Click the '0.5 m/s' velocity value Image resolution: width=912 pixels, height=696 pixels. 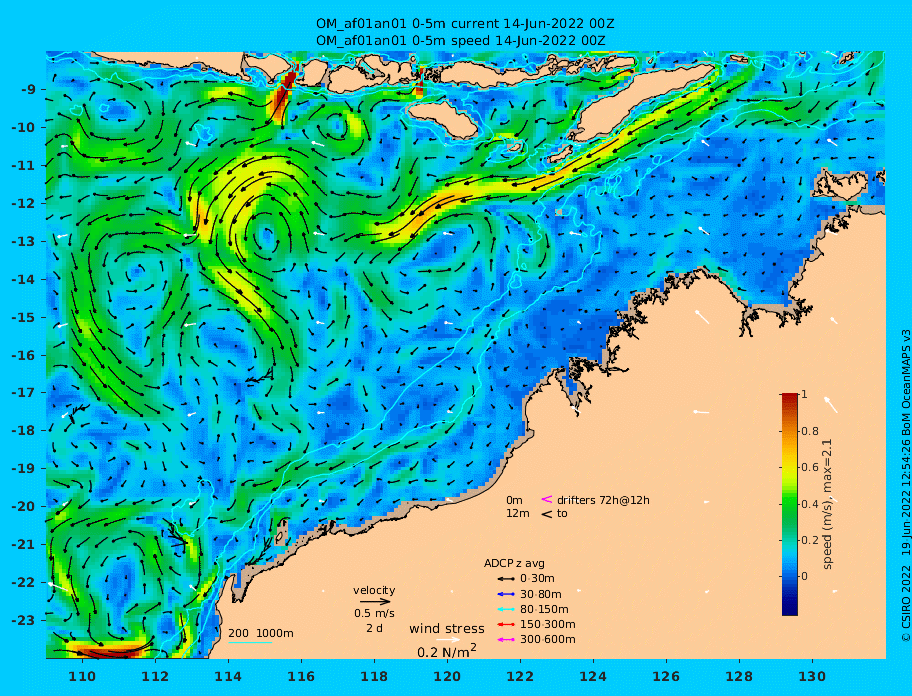click(x=374, y=613)
